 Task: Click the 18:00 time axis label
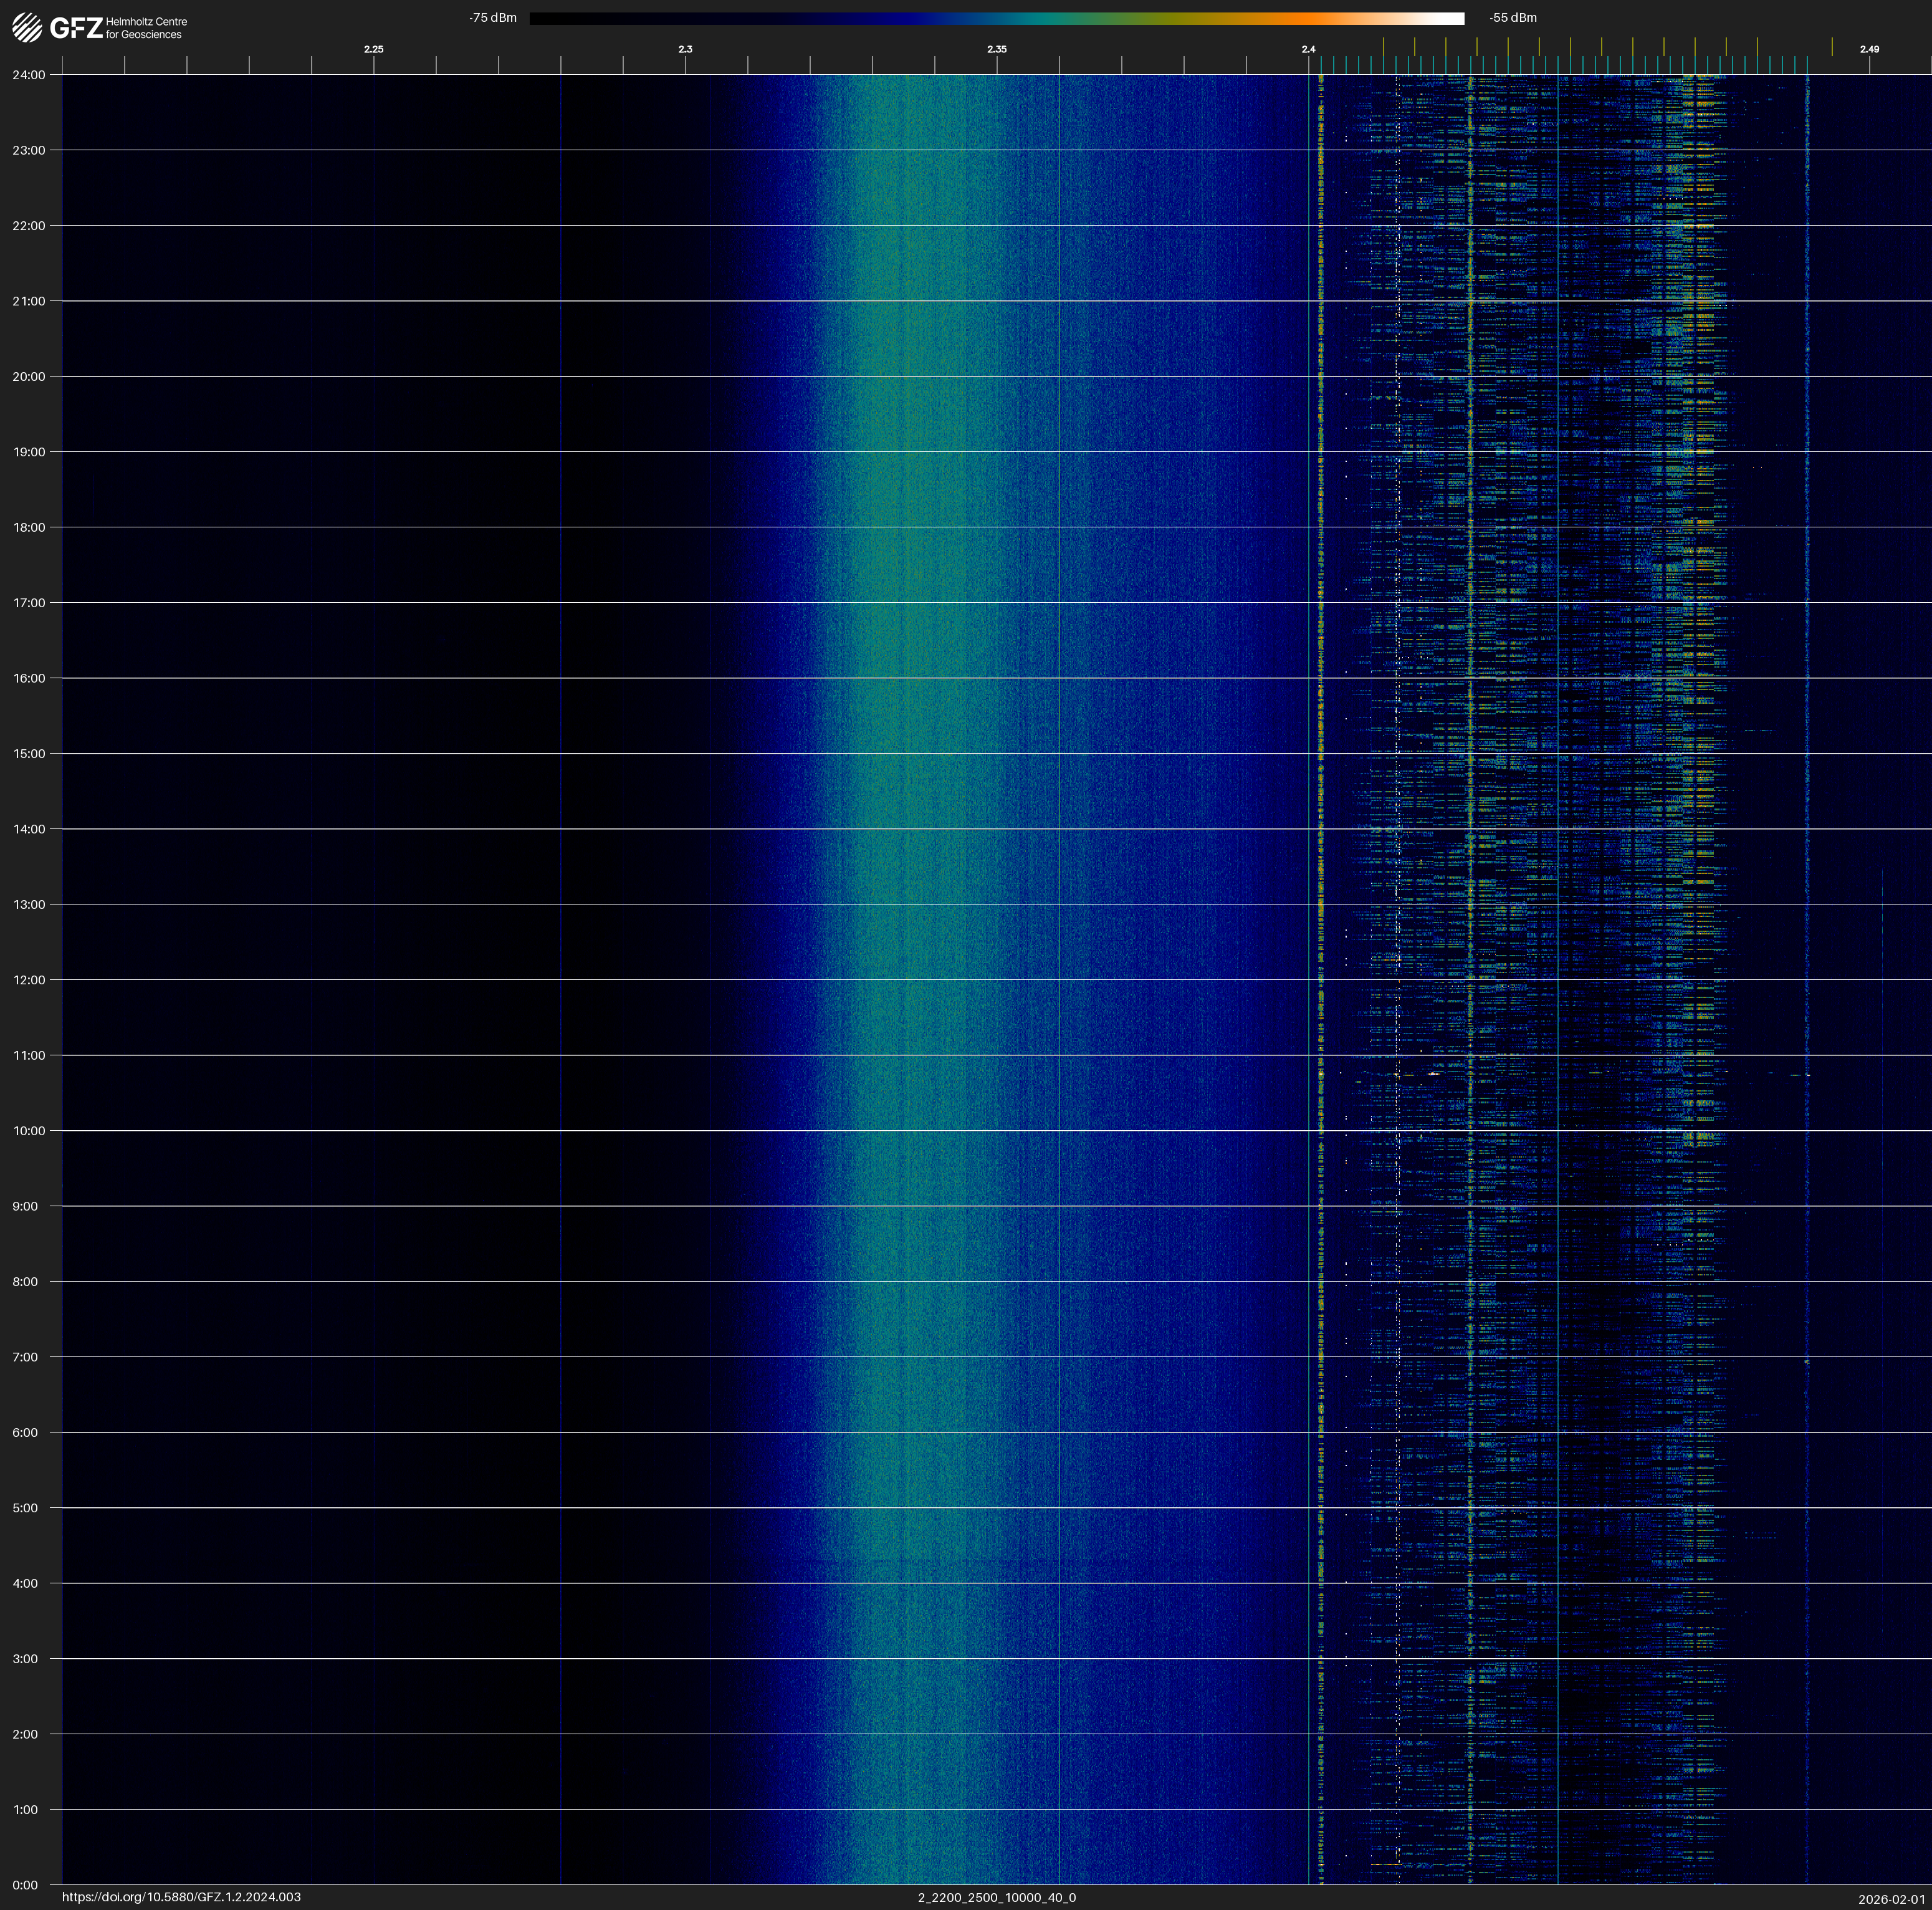point(28,527)
